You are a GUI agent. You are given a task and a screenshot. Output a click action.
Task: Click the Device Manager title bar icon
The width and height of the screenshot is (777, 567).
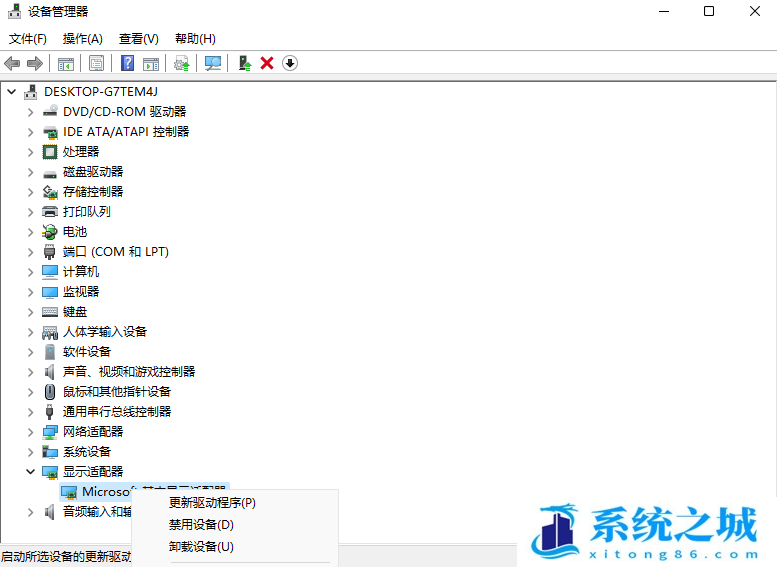click(x=14, y=11)
